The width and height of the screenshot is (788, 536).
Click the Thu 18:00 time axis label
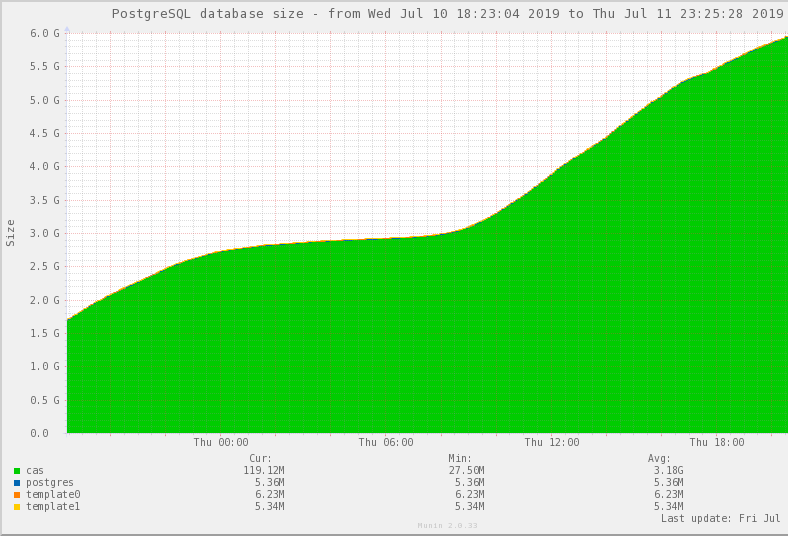[717, 442]
